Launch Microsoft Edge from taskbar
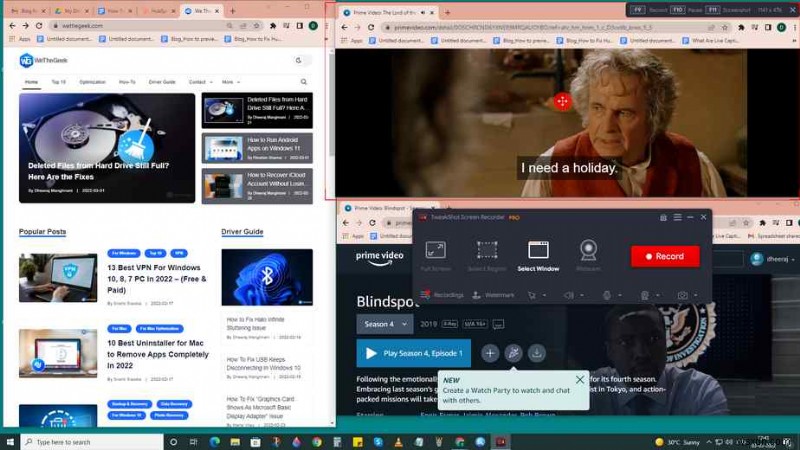Image resolution: width=800 pixels, height=450 pixels. coord(214,442)
